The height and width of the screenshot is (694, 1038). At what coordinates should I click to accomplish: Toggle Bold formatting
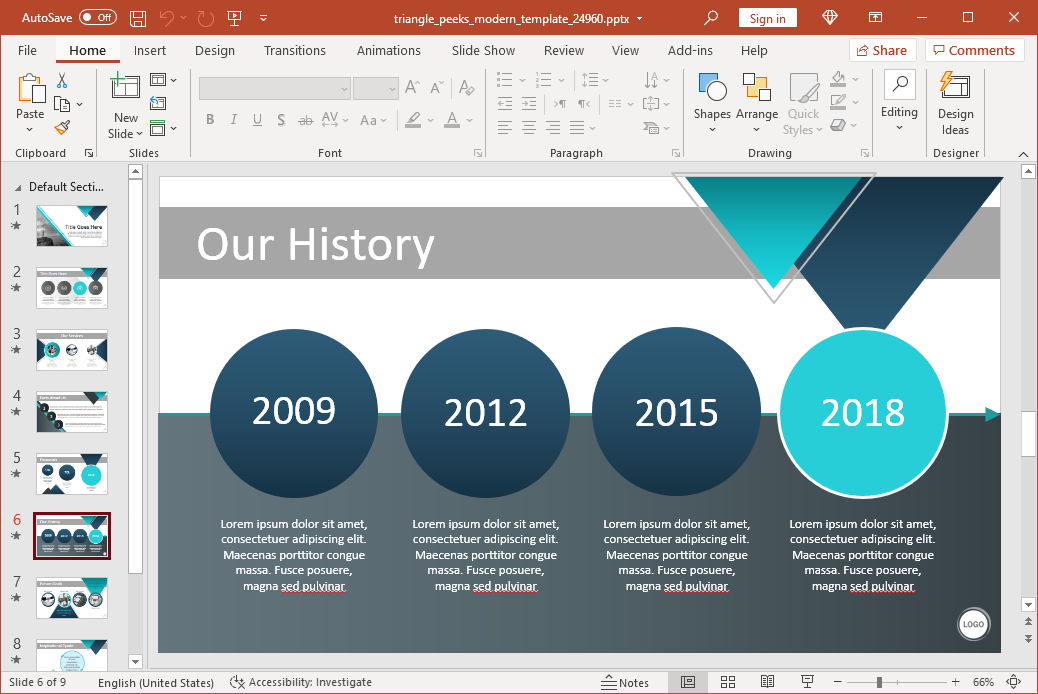210,120
